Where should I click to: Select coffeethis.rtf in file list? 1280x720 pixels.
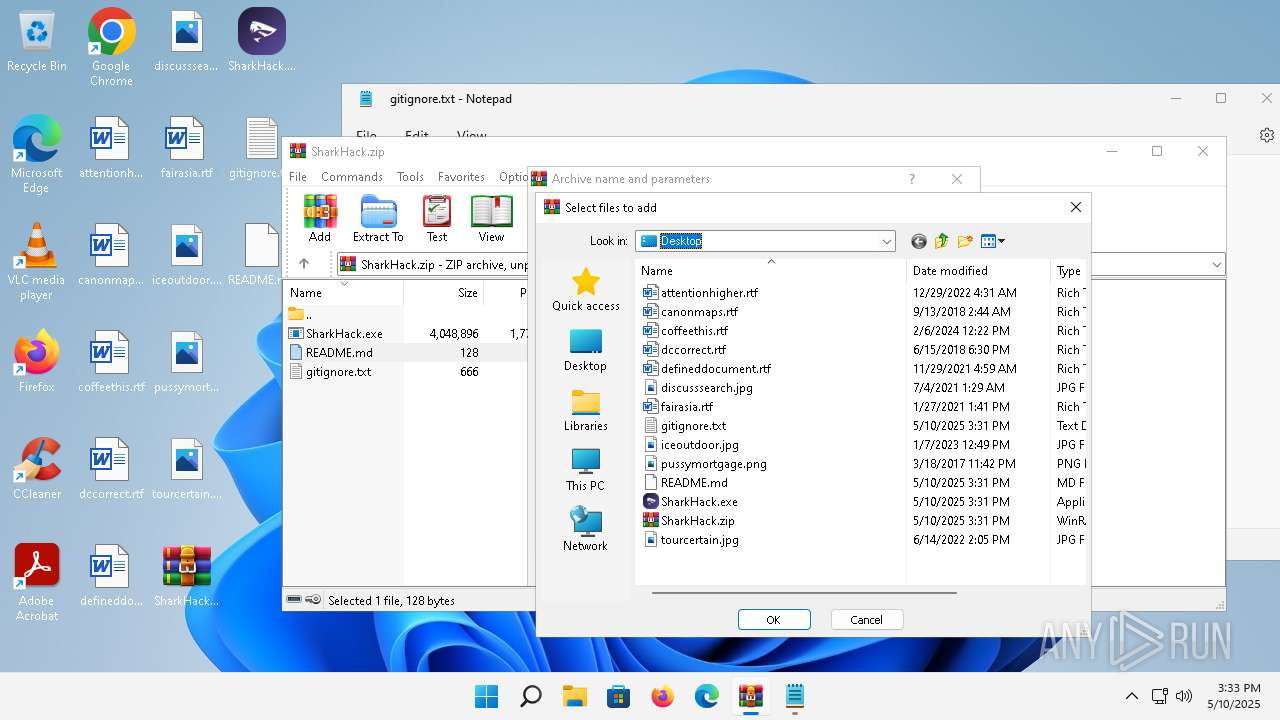coord(694,331)
